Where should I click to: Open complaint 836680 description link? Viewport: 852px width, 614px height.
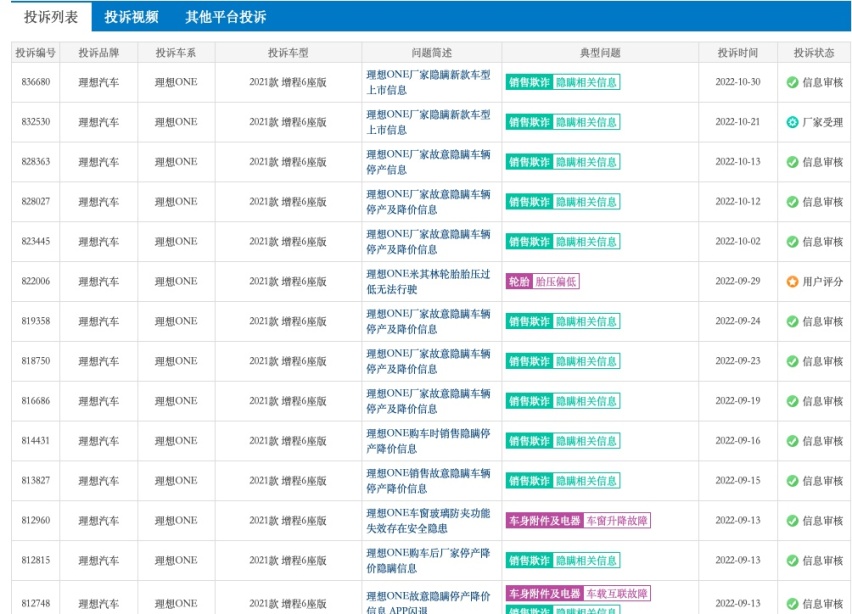[428, 82]
